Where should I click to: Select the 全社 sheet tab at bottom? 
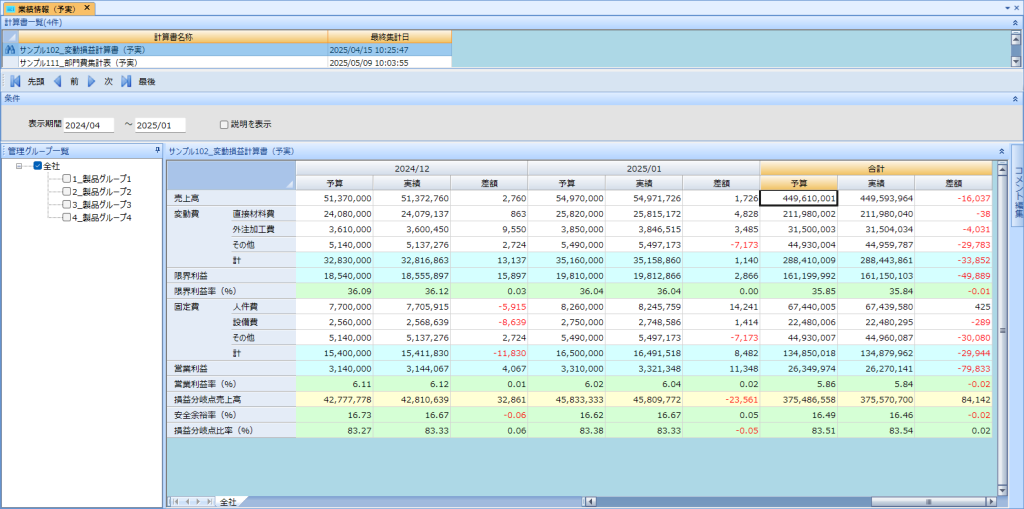click(x=228, y=501)
